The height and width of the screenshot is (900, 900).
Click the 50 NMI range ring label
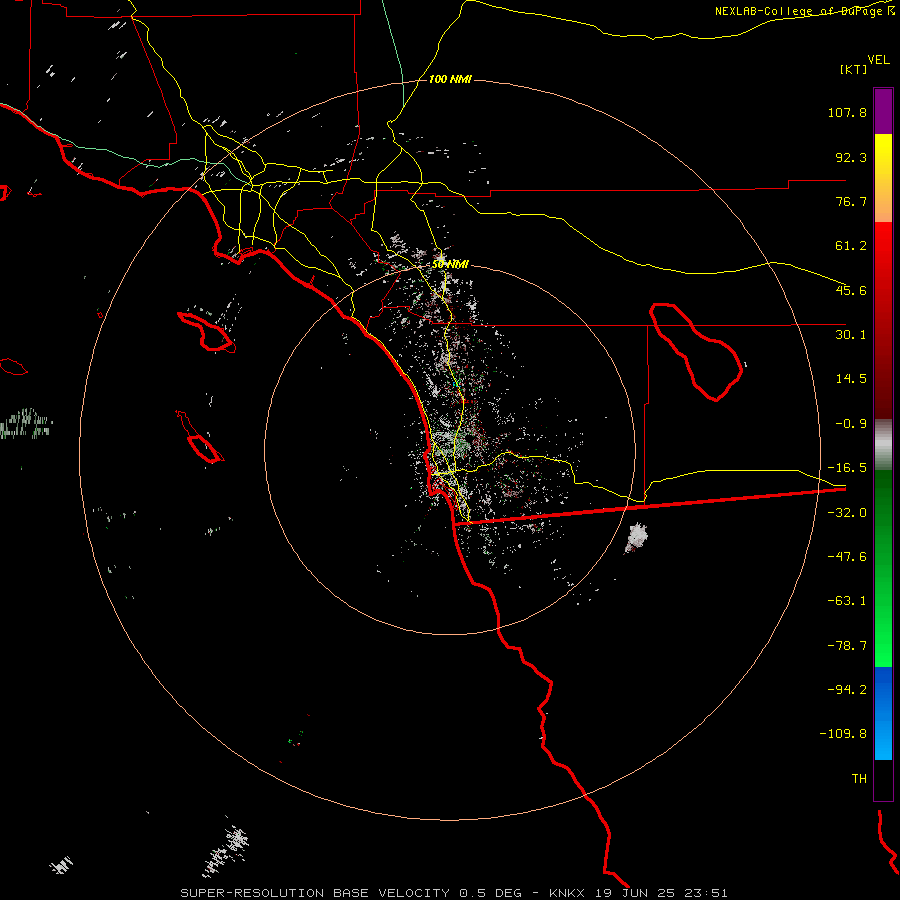point(450,265)
